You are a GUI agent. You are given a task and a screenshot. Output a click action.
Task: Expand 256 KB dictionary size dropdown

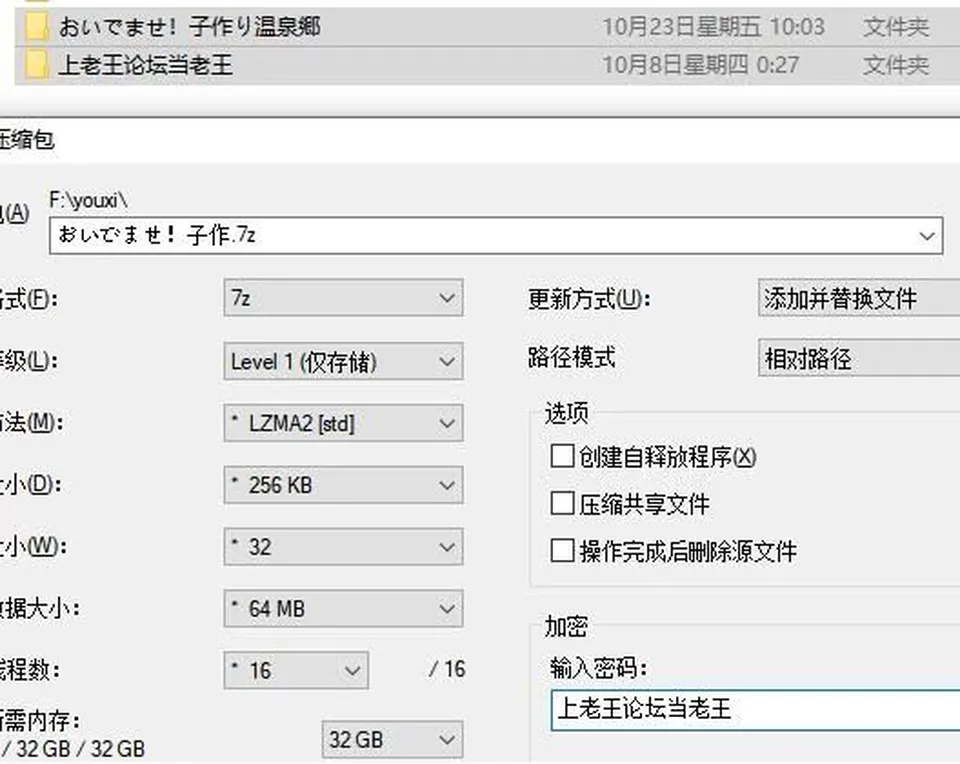pyautogui.click(x=343, y=485)
